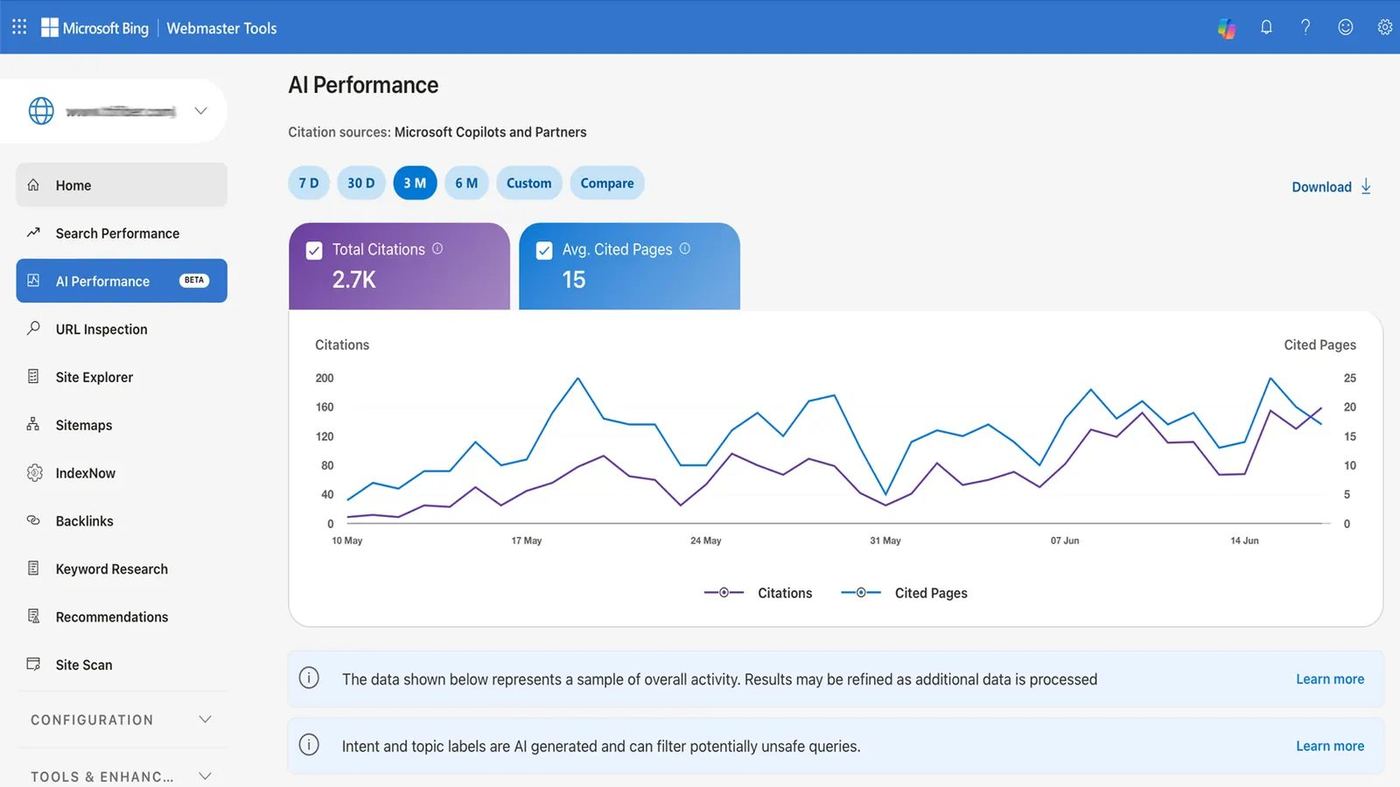Open Backlinks page
This screenshot has height=787, width=1400.
coord(122,521)
